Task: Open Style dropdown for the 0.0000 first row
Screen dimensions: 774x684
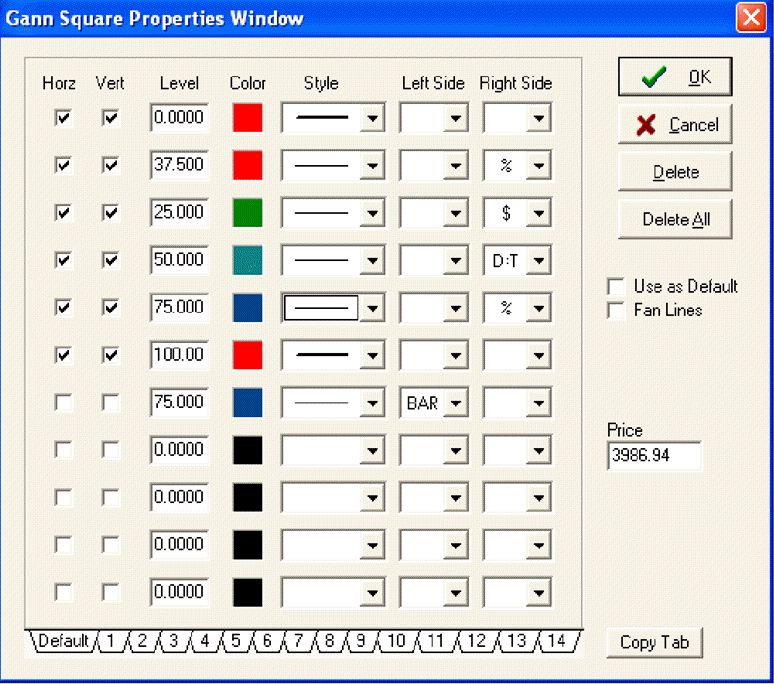Action: [372, 118]
